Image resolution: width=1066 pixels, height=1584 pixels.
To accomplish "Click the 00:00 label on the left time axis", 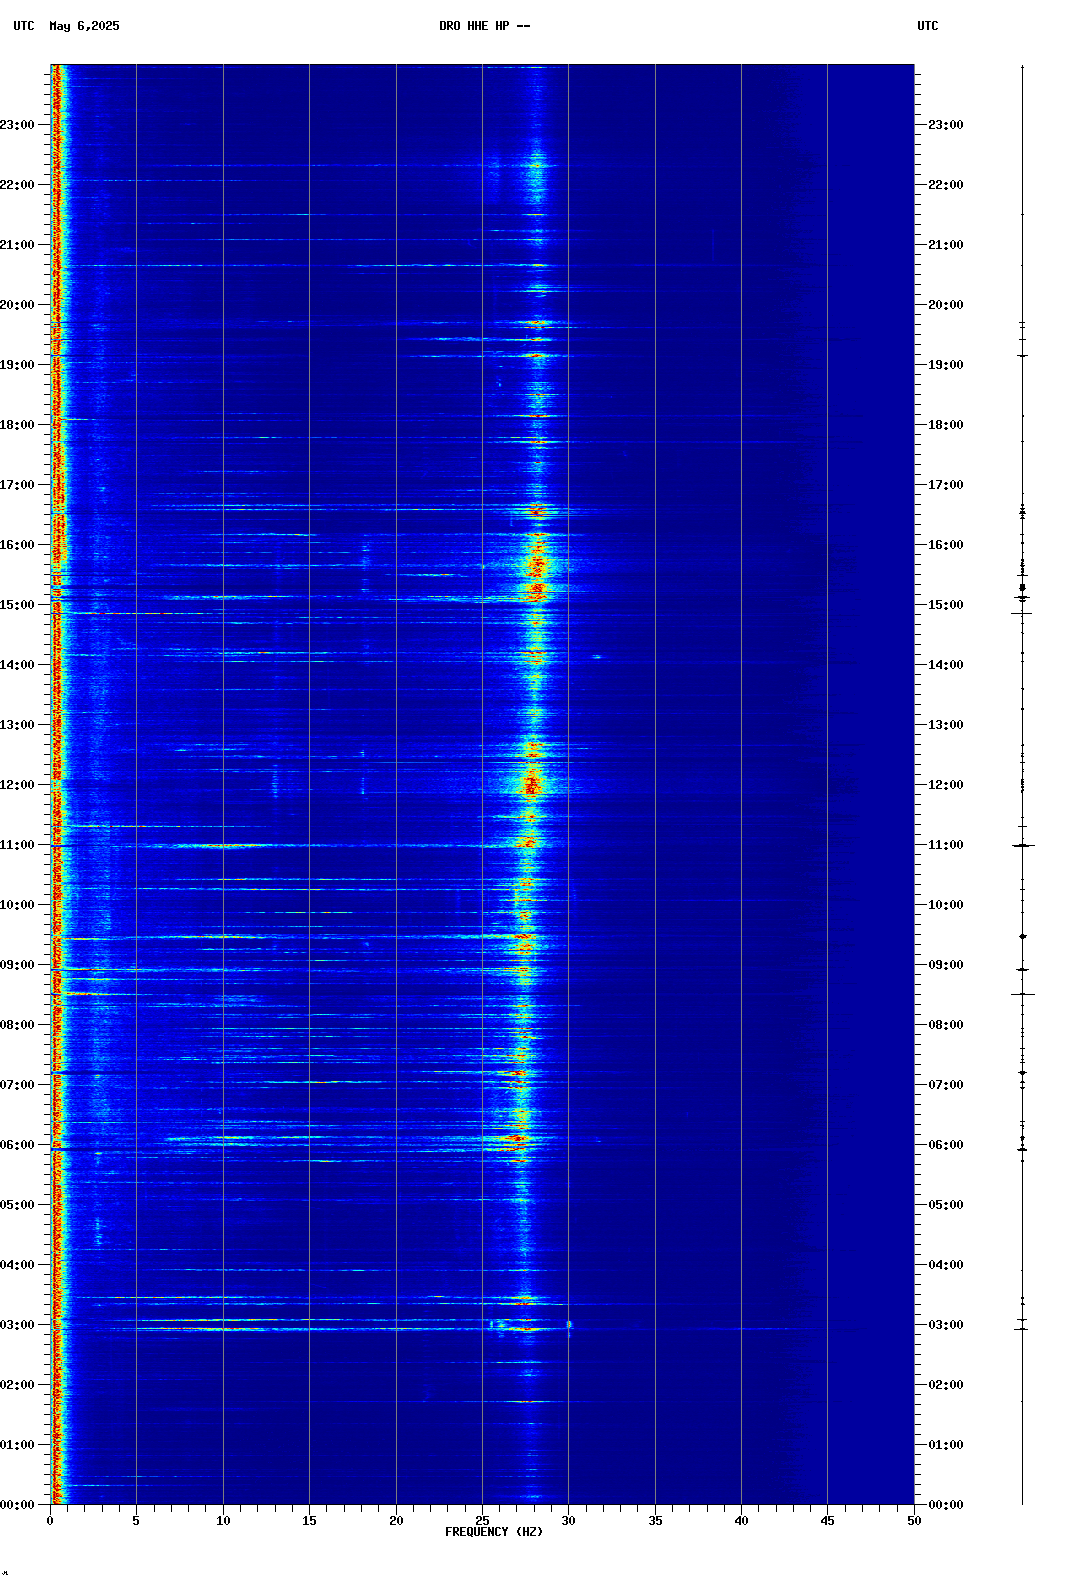I will click(x=17, y=1505).
